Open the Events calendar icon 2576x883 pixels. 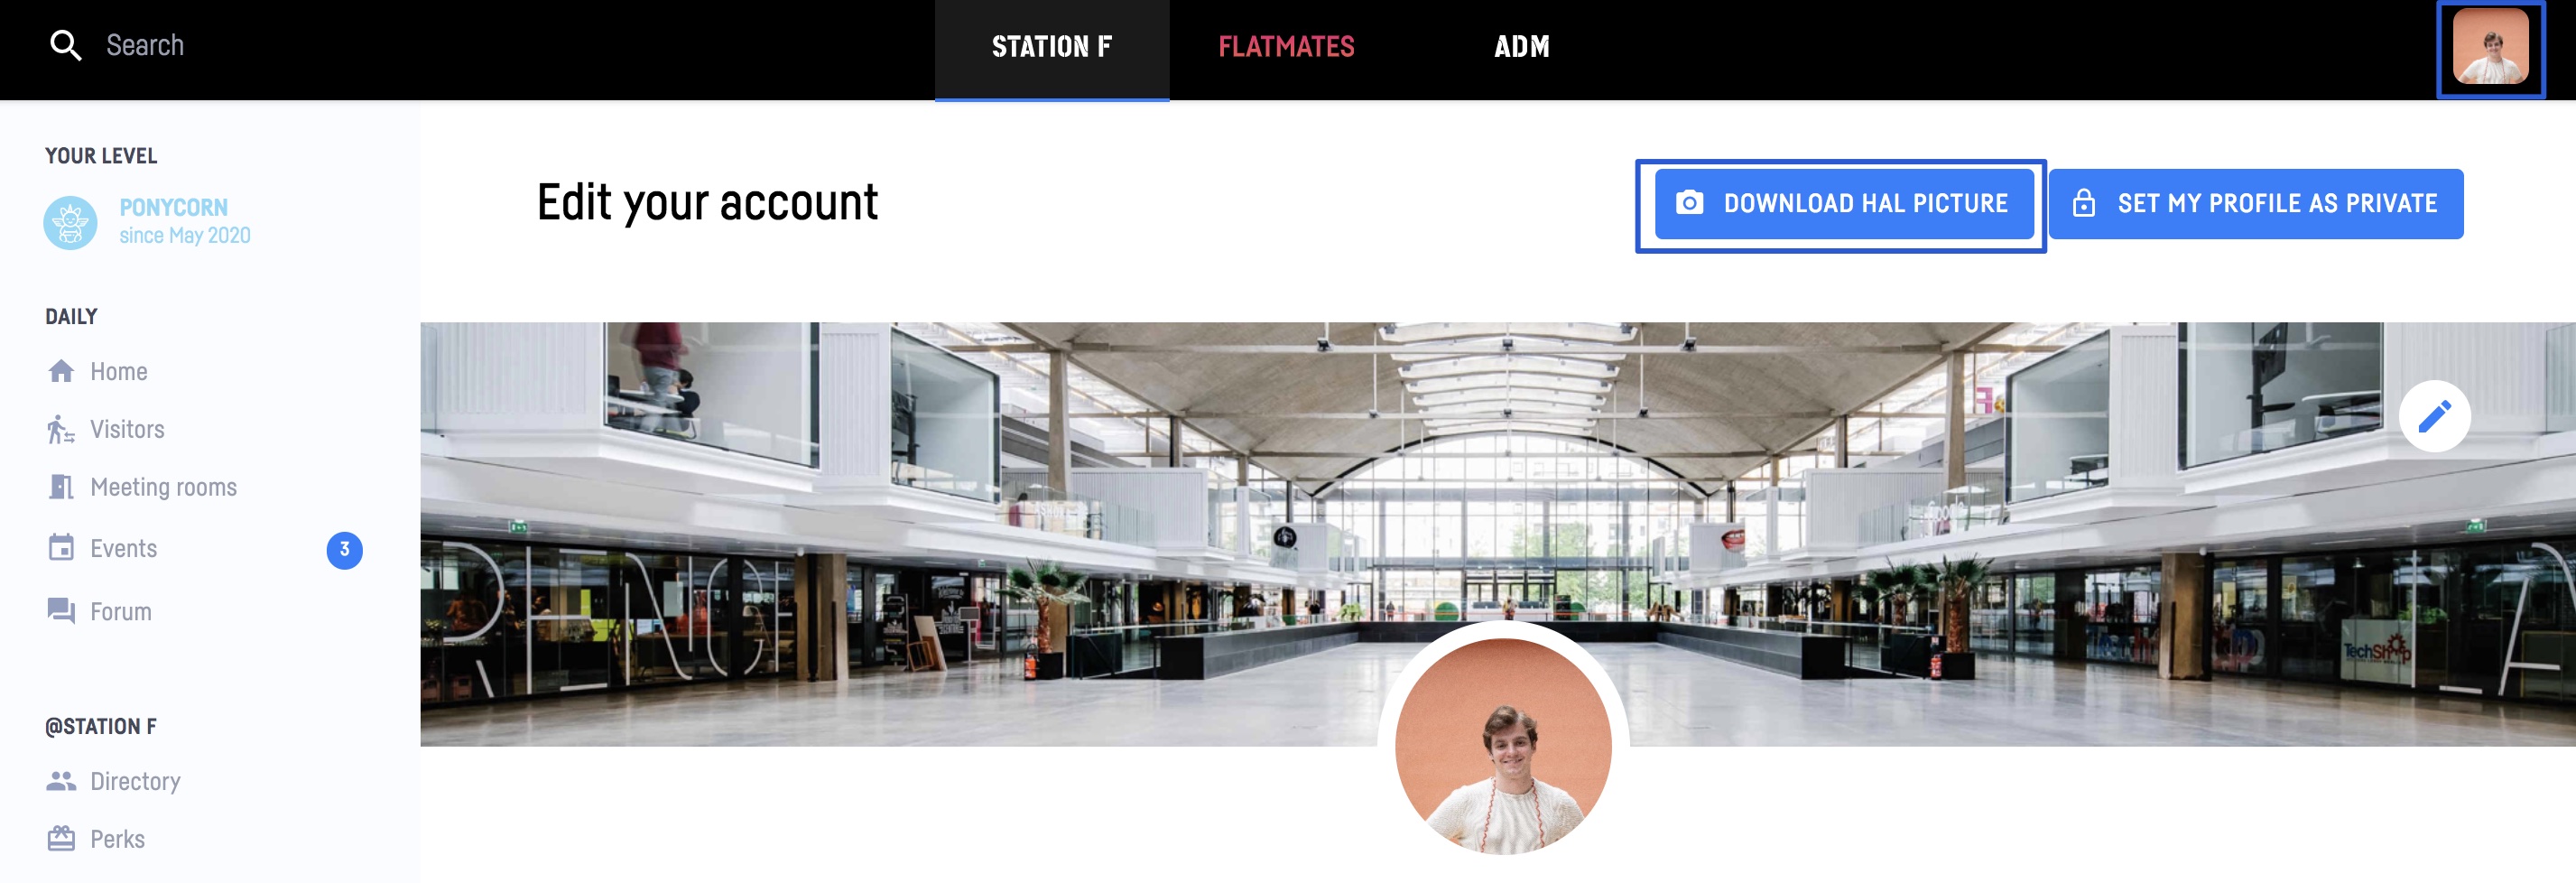pyautogui.click(x=61, y=548)
